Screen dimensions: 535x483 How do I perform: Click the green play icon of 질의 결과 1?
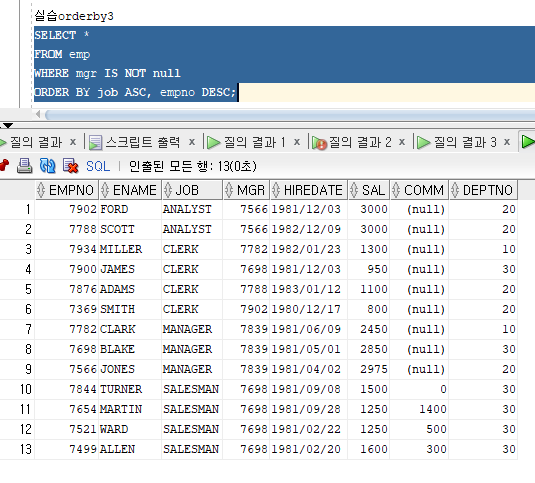tap(214, 142)
